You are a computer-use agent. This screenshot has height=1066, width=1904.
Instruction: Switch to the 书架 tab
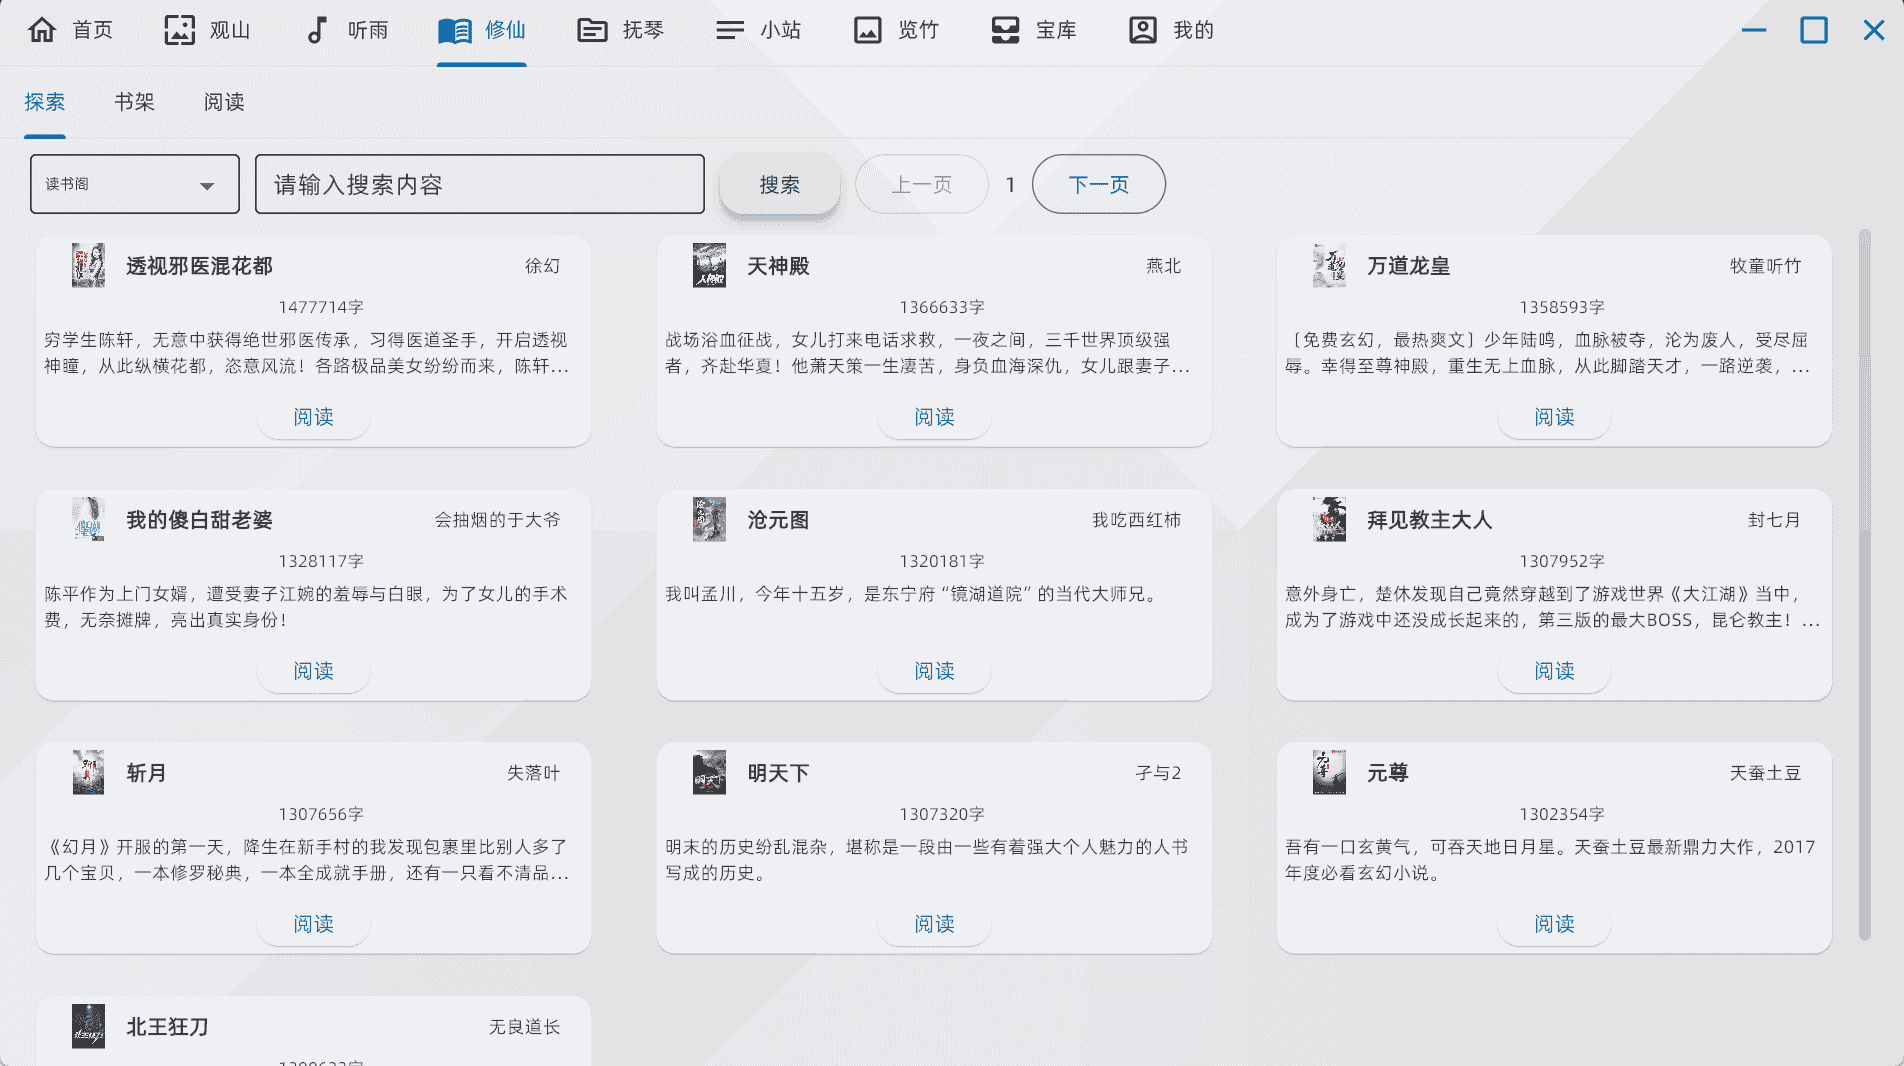coord(134,102)
